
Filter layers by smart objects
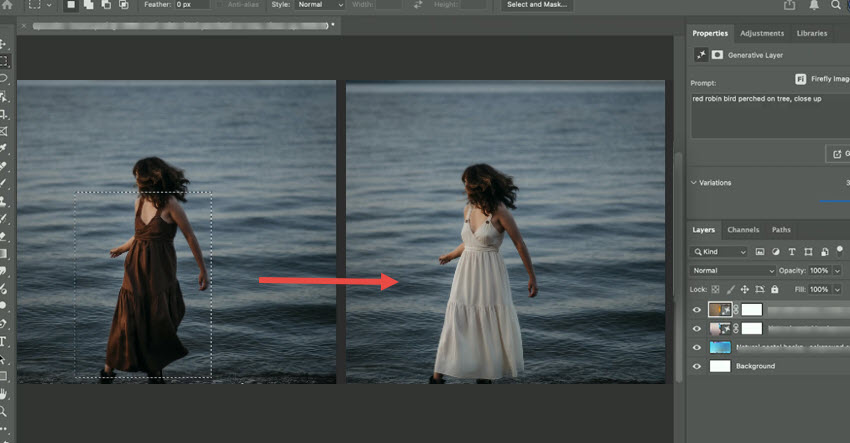825,252
